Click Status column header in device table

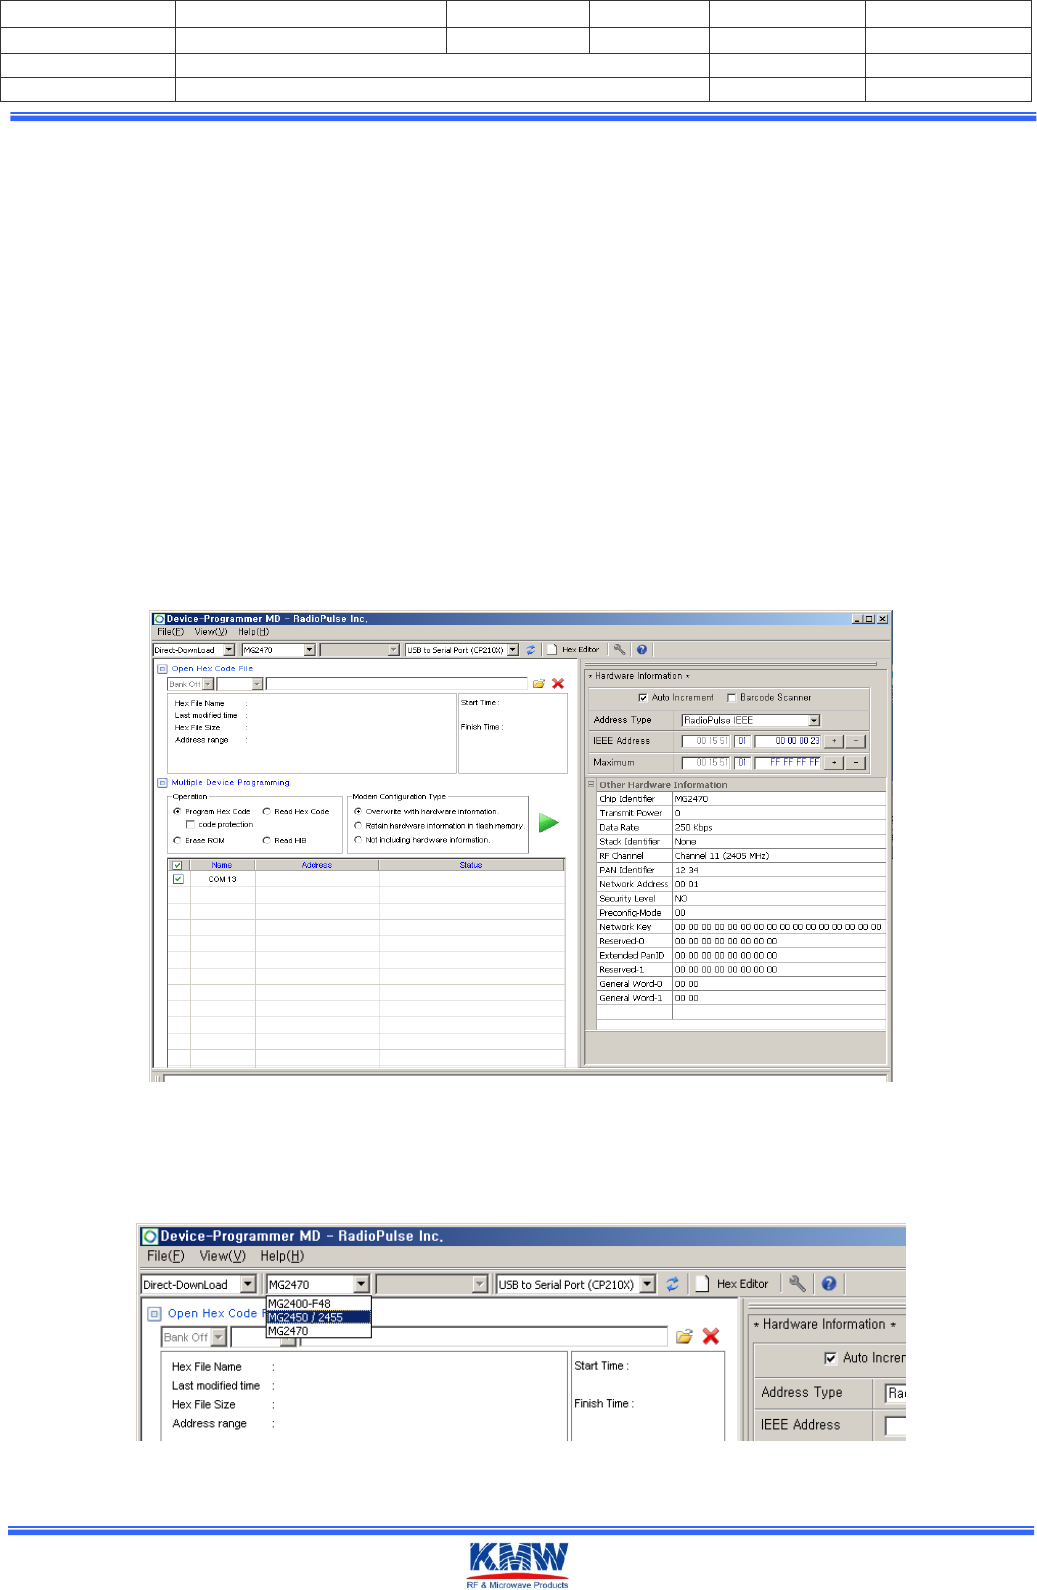point(471,865)
